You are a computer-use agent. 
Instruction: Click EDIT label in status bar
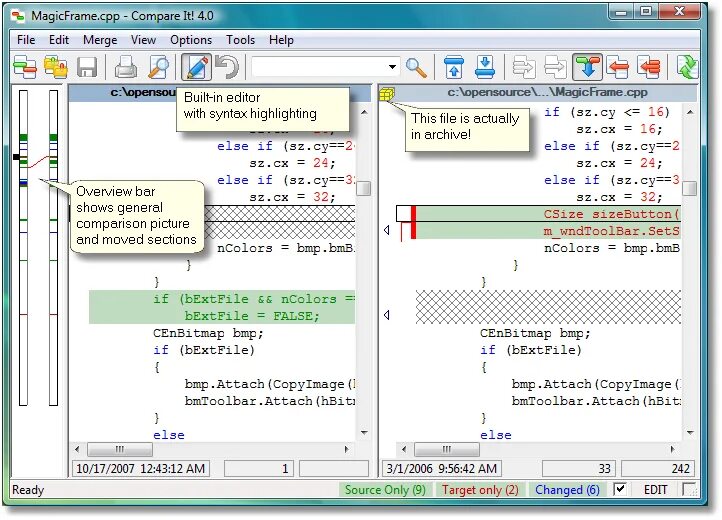[x=655, y=490]
